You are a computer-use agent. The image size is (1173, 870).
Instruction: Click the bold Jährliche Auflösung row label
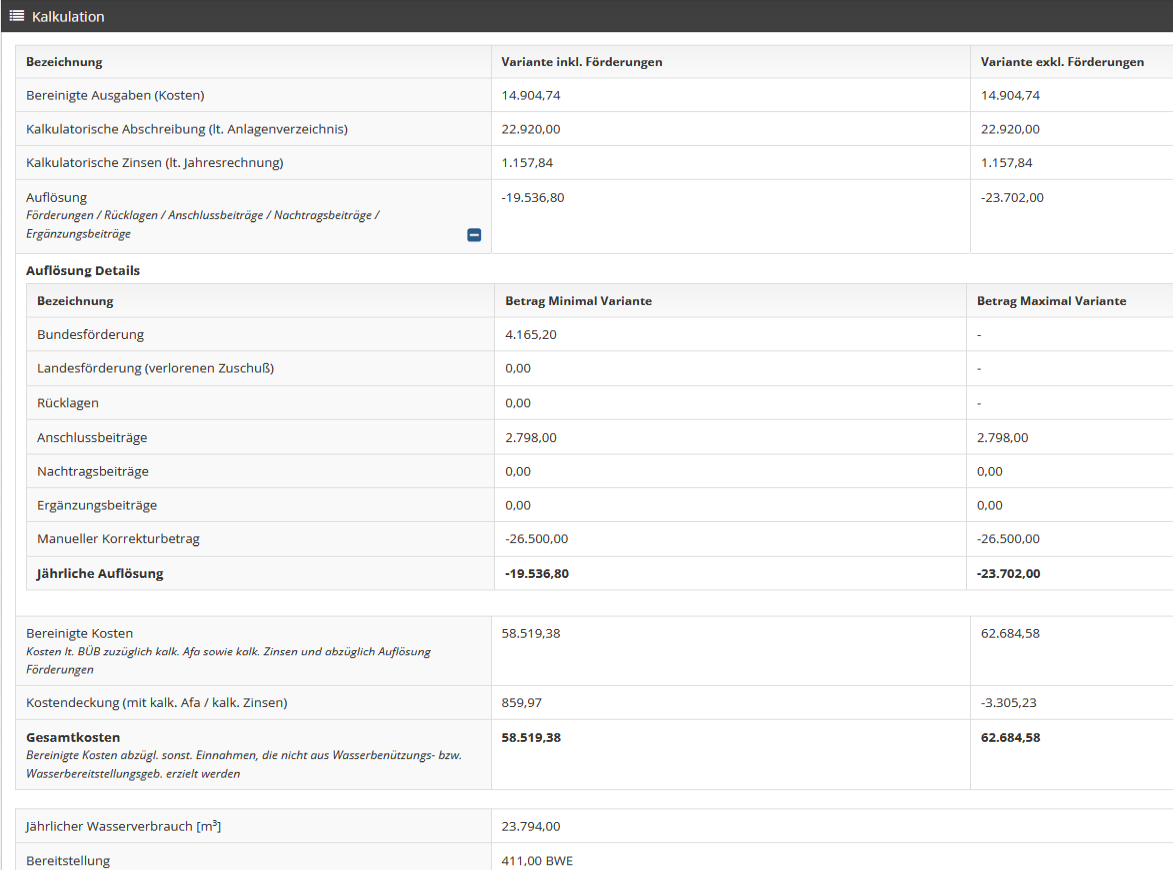100,574
